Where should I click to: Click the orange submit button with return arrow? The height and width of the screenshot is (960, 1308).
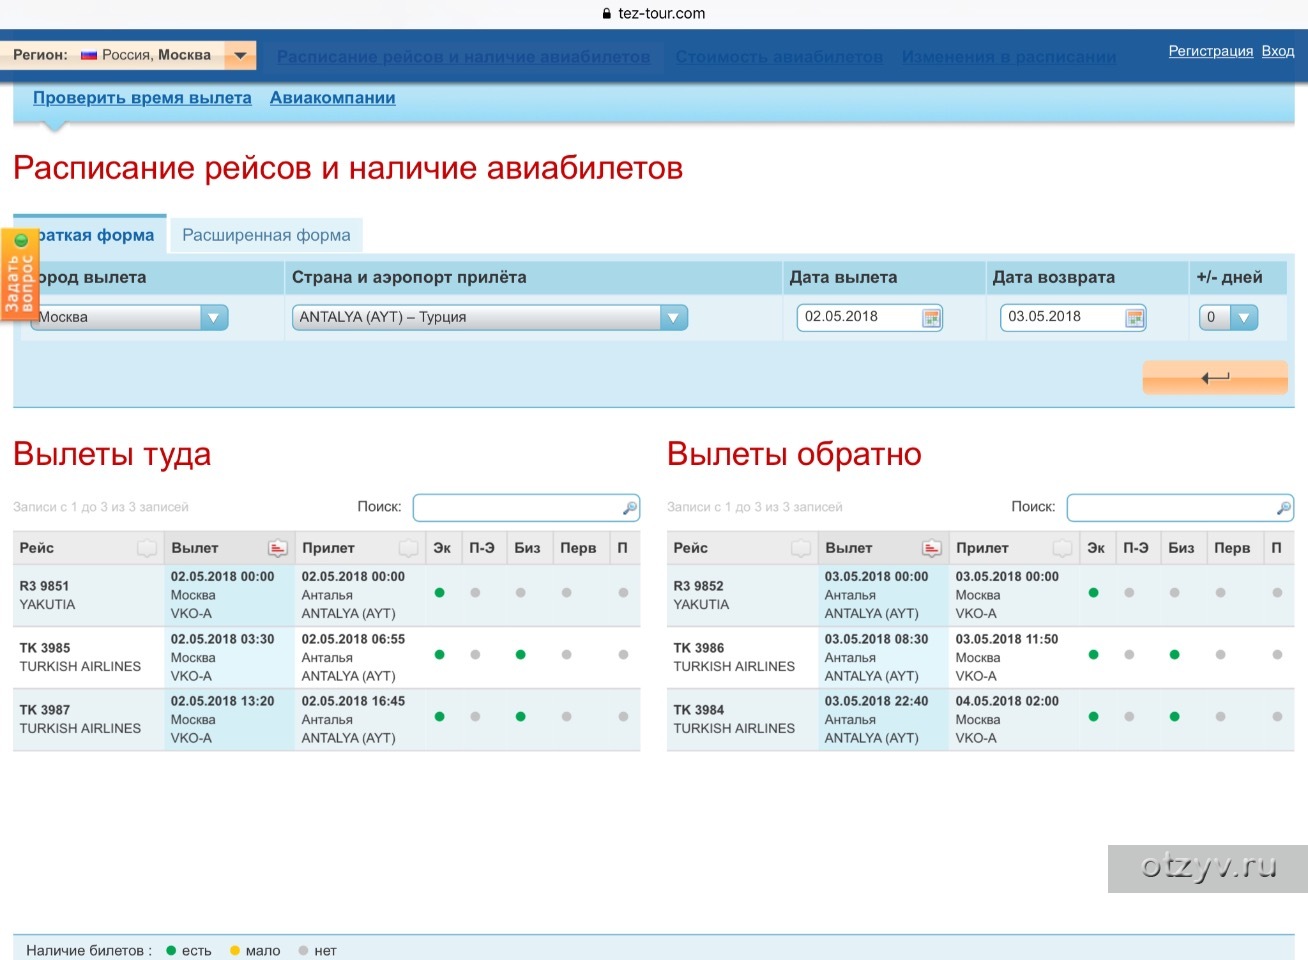pyautogui.click(x=1215, y=377)
